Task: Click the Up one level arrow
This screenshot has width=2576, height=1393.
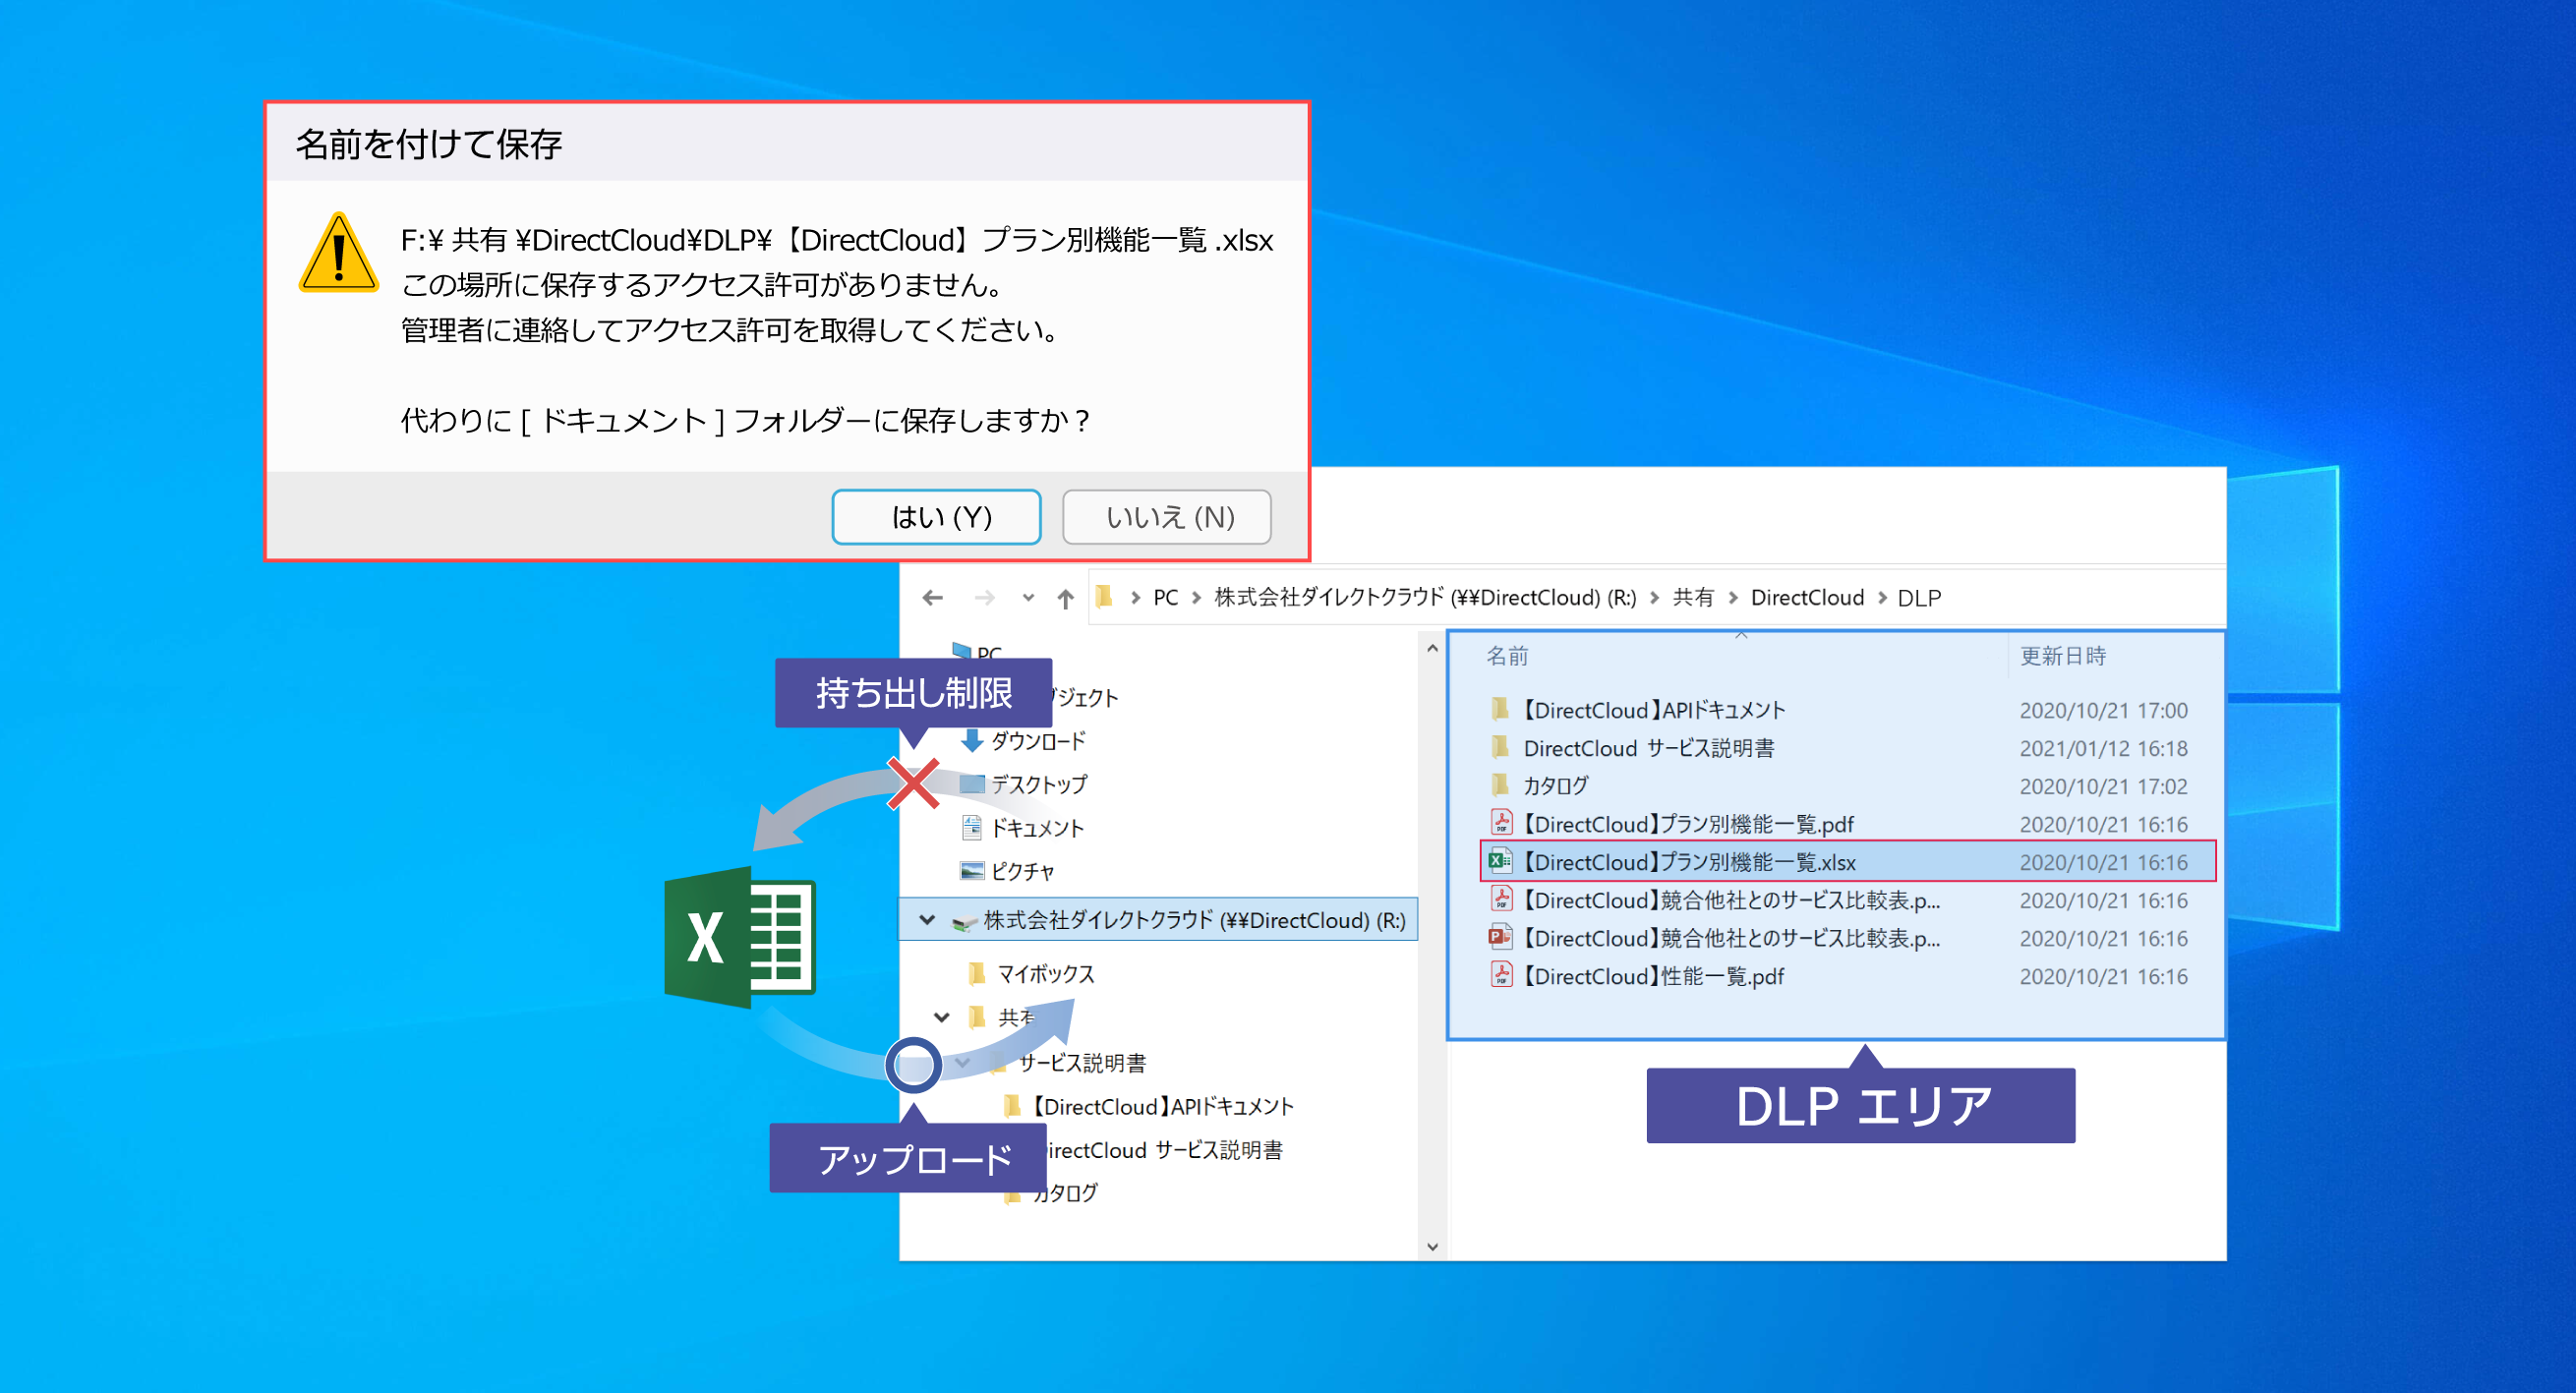Action: tap(1066, 598)
